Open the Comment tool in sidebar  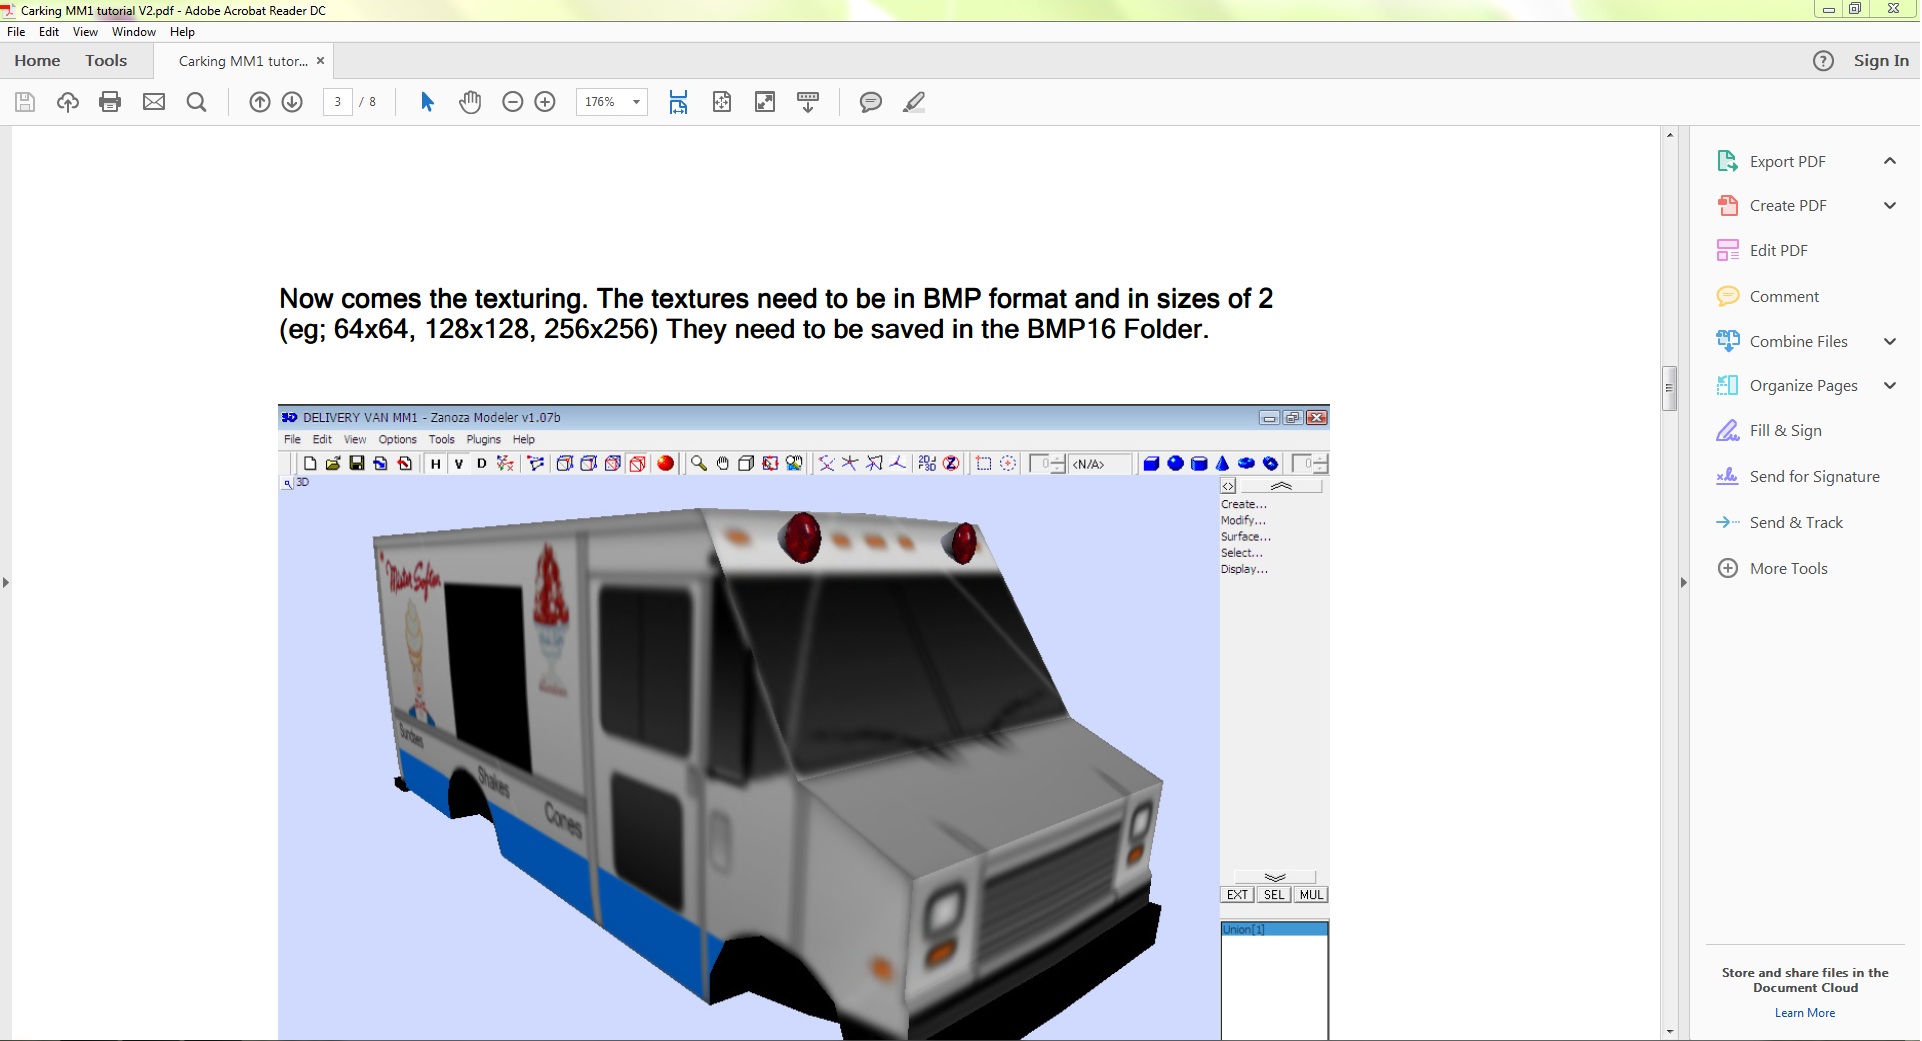tap(1767, 296)
